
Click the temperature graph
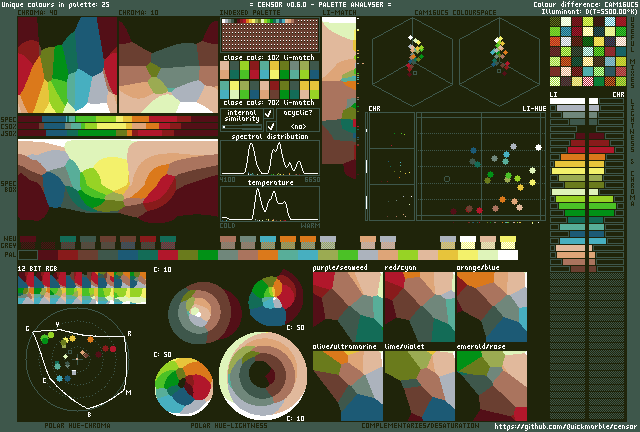pos(270,204)
